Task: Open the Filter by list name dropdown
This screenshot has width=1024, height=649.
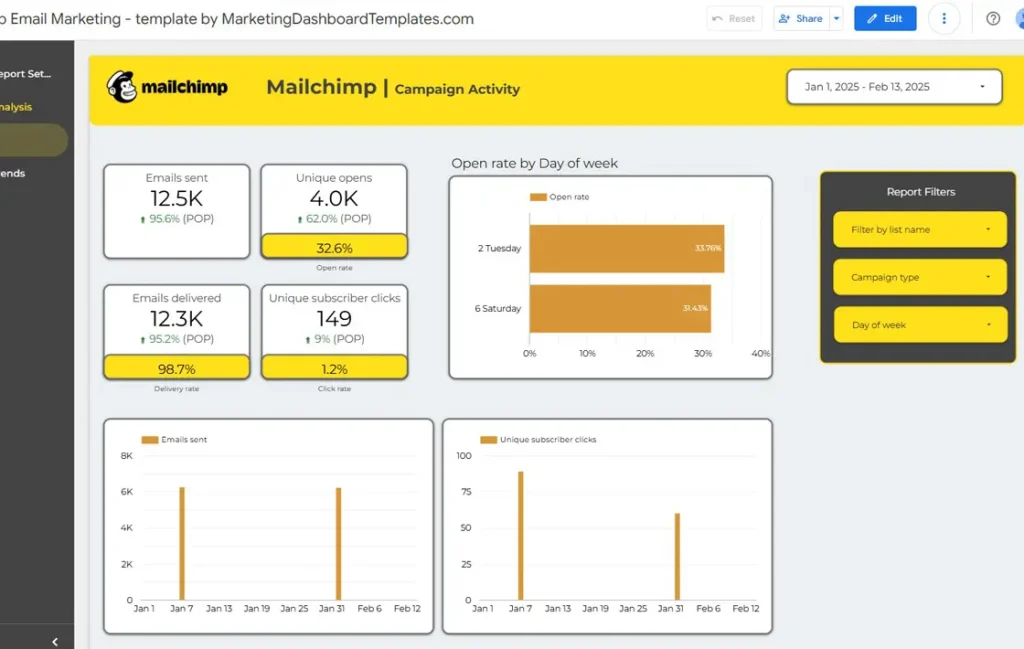Action: point(920,229)
